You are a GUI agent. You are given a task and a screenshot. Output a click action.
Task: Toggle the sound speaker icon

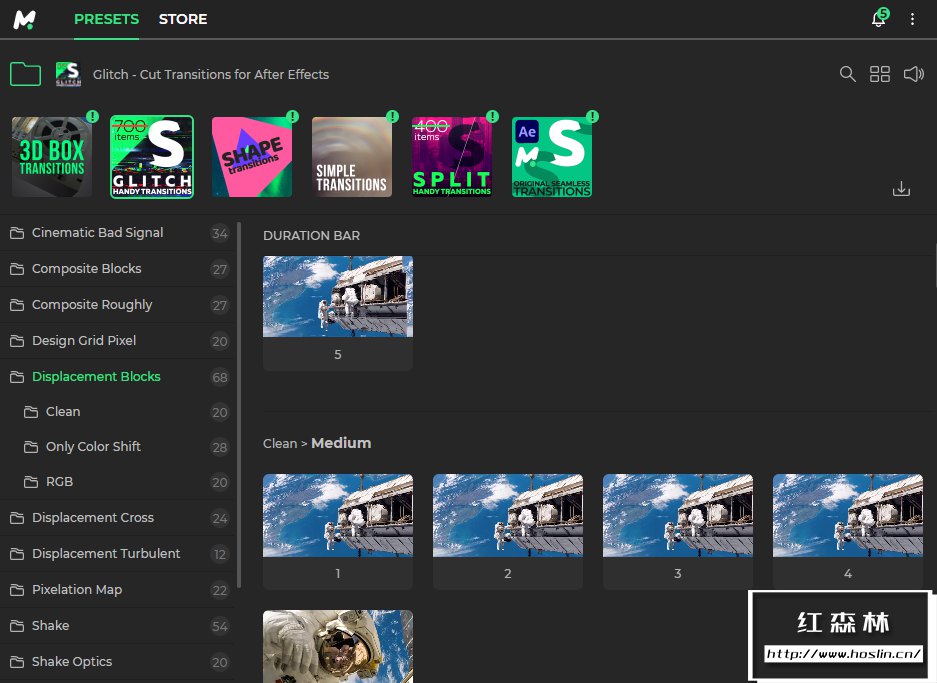tap(914, 74)
